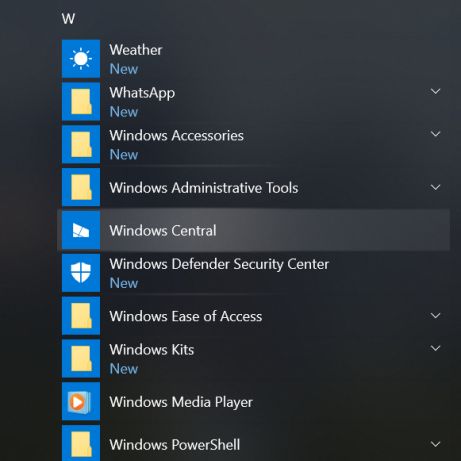The image size is (461, 461).
Task: Expand the Windows Accessories chevron
Action: pyautogui.click(x=435, y=134)
